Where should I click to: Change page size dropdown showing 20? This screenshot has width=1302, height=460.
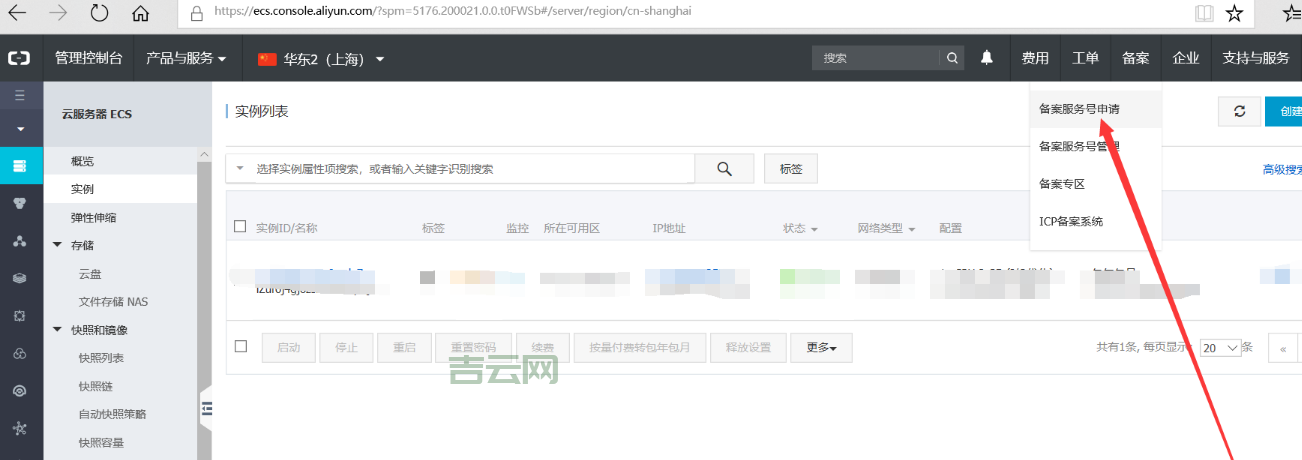click(x=1220, y=347)
